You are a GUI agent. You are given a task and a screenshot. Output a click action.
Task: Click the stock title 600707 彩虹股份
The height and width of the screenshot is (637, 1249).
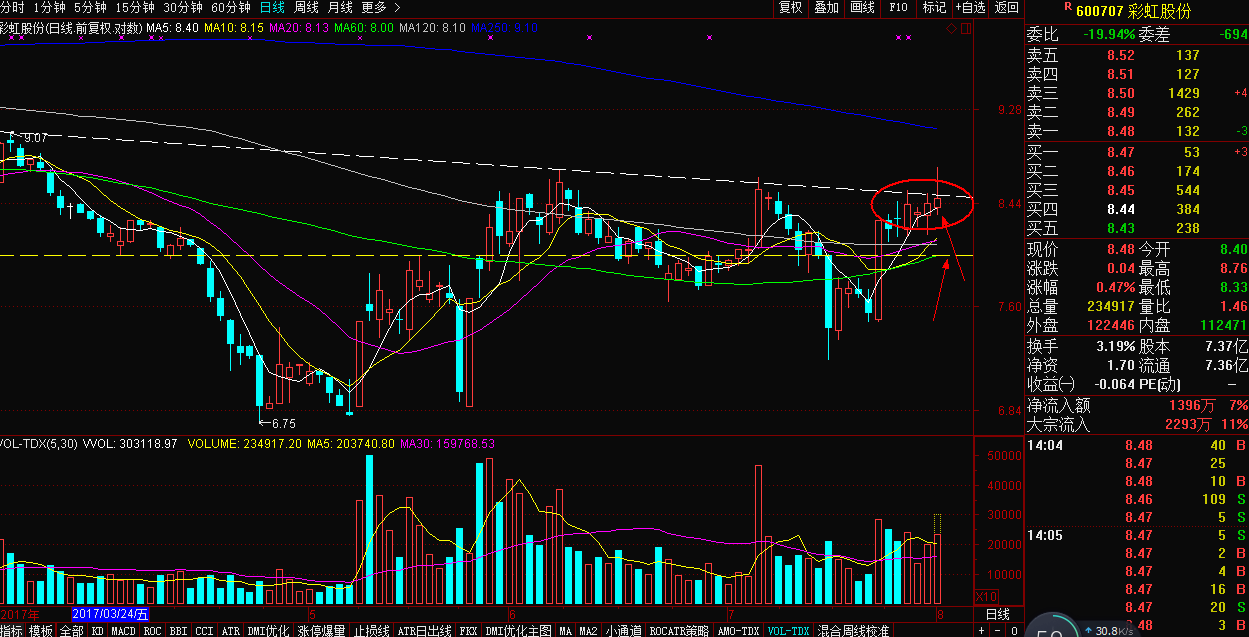click(x=1133, y=11)
